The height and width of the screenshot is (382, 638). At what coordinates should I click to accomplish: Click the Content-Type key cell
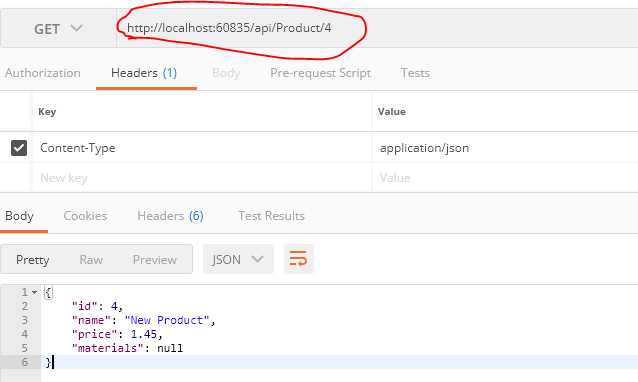click(x=202, y=148)
